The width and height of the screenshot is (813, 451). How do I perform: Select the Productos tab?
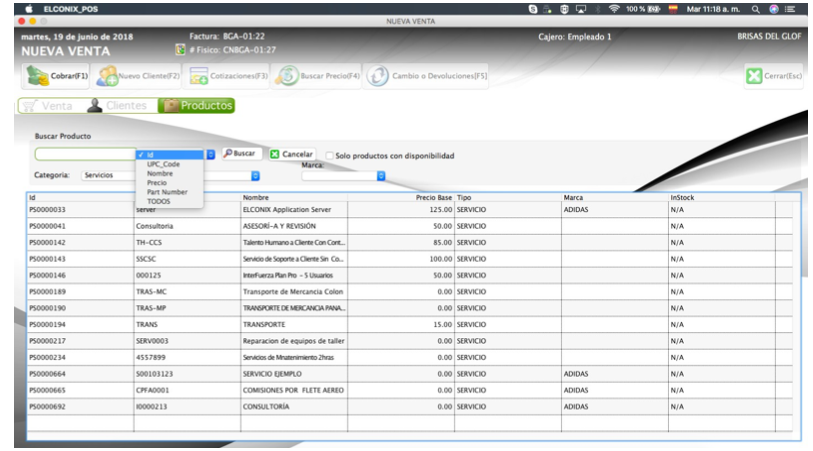coord(197,106)
